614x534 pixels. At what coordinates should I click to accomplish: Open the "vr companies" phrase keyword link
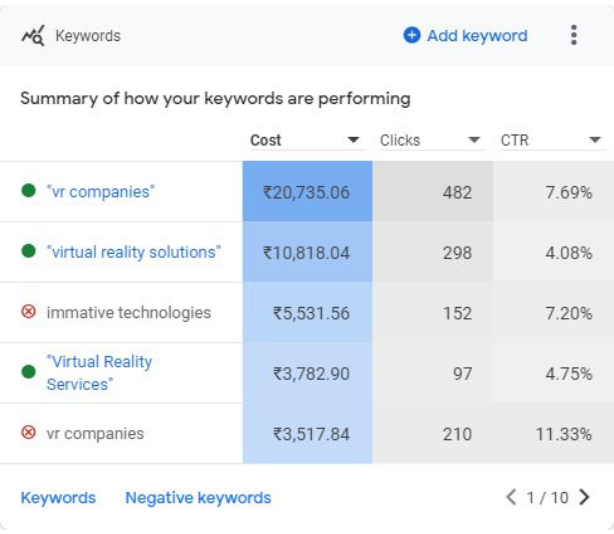(100, 191)
